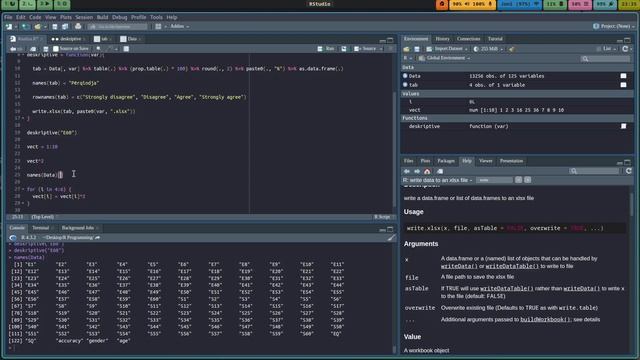Switch to the Background Jobs tab

click(78, 228)
